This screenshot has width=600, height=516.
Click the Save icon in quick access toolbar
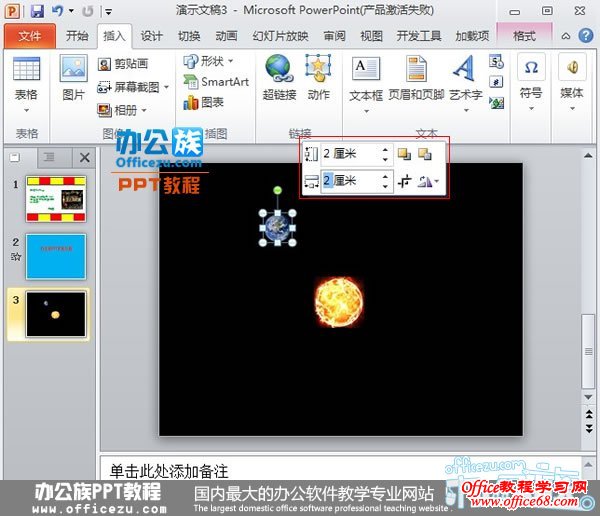pyautogui.click(x=37, y=11)
